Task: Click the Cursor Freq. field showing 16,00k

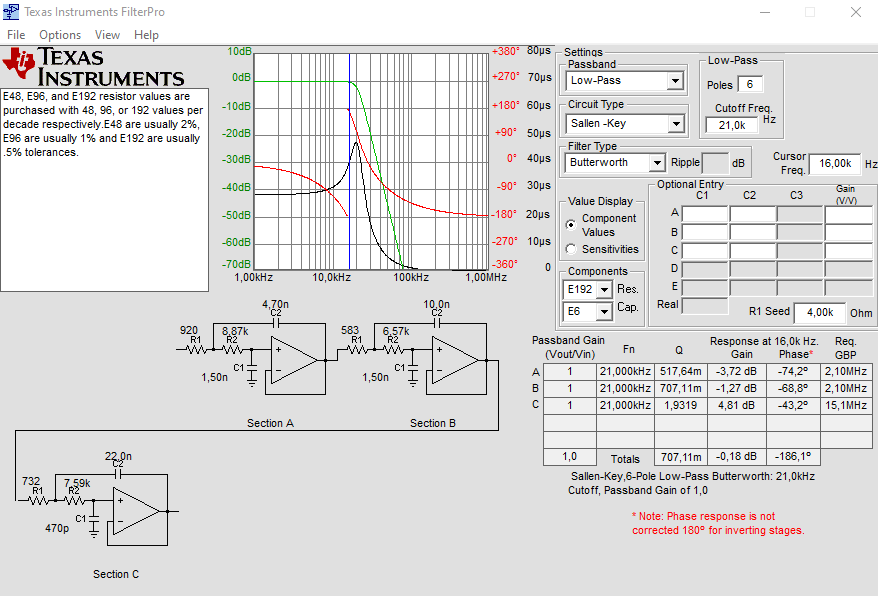Action: (x=834, y=163)
